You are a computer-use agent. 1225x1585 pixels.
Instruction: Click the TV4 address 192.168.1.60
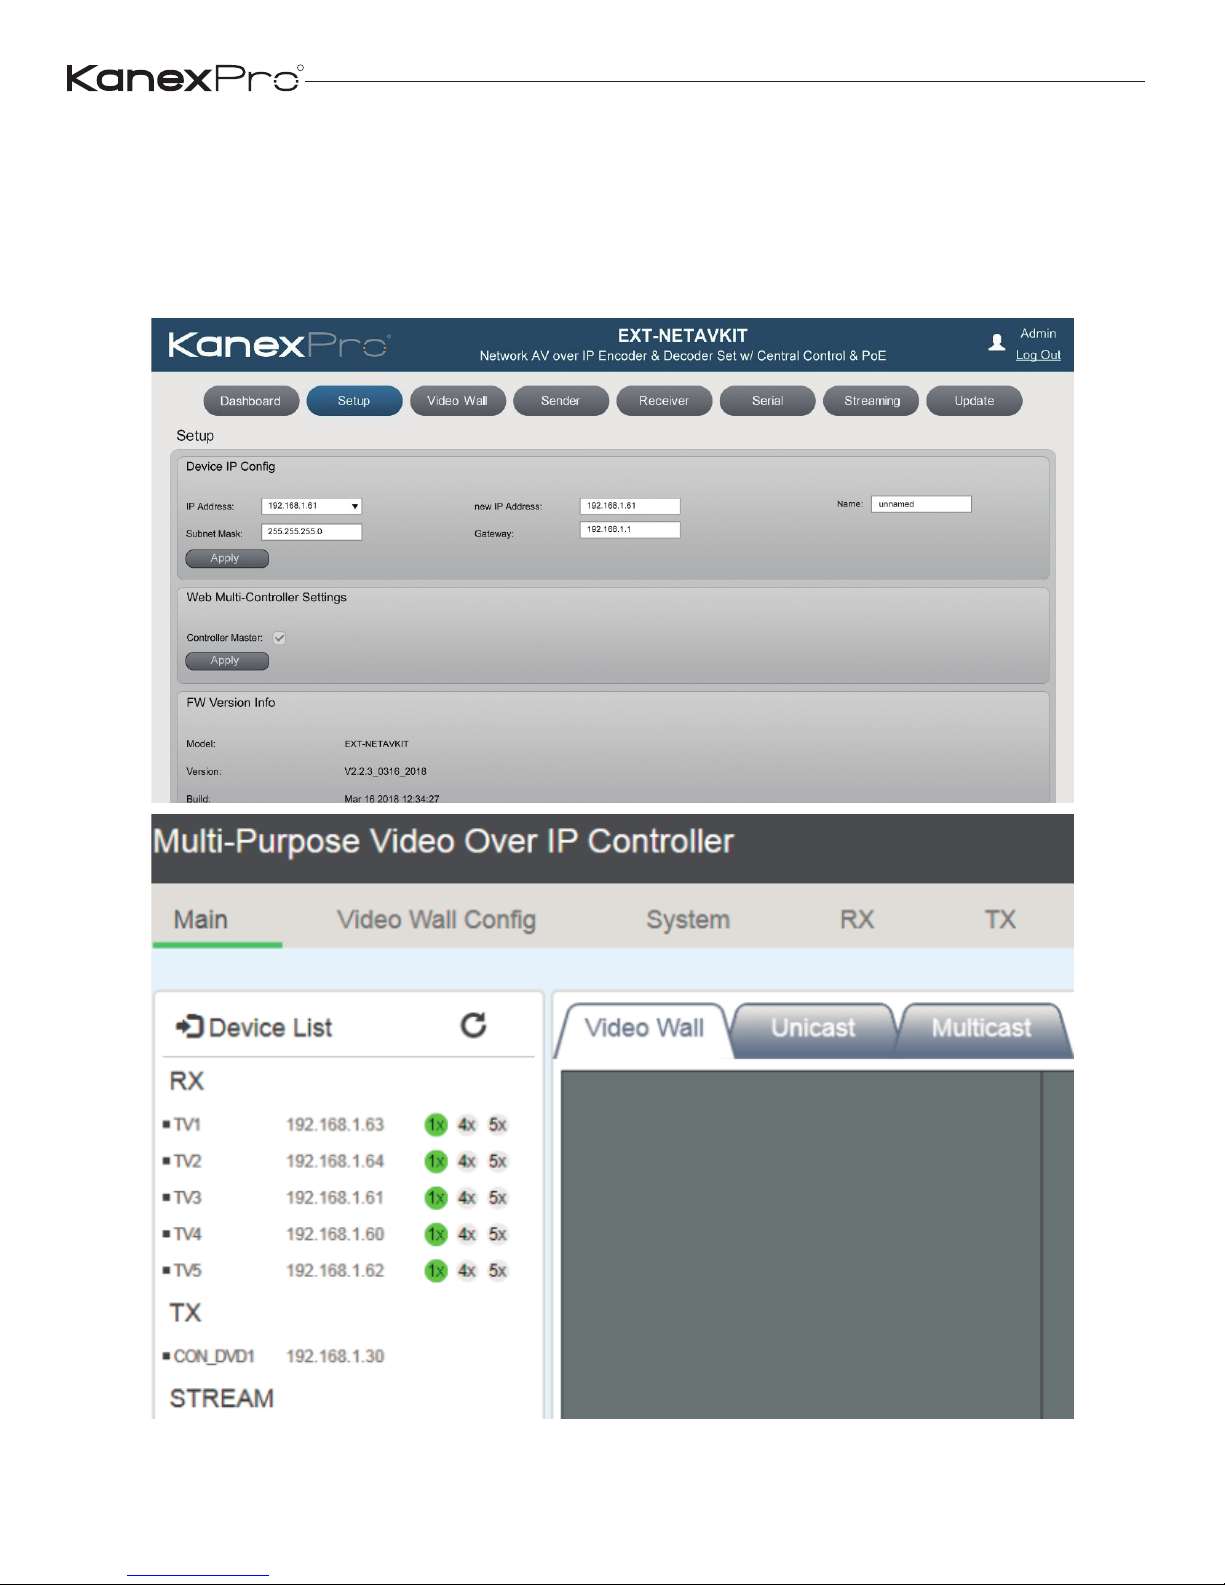click(335, 1234)
